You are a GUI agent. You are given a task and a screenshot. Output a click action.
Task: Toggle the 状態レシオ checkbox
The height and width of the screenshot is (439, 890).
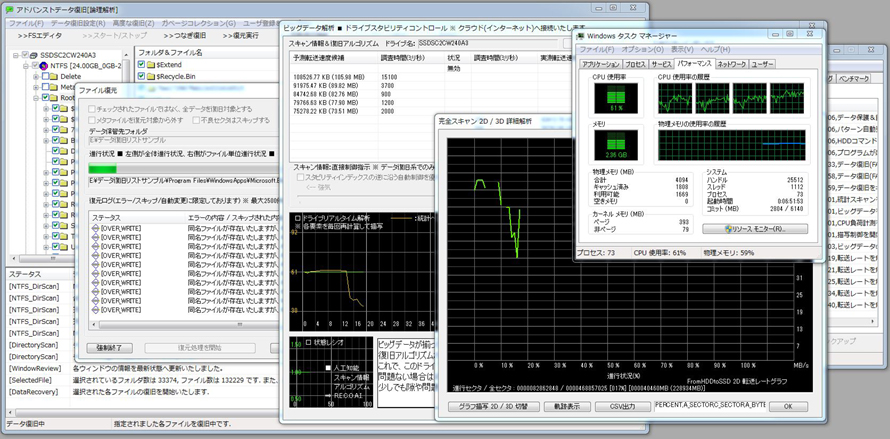[x=309, y=342]
